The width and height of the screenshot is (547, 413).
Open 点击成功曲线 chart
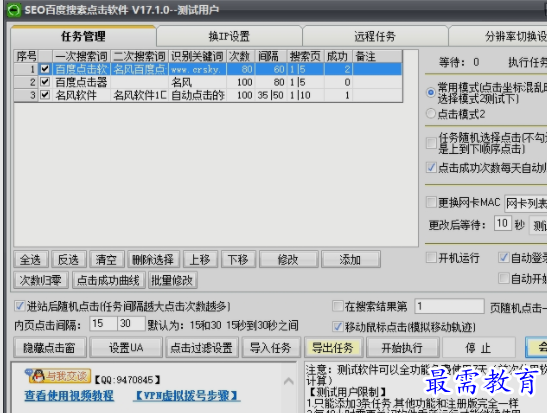108,280
